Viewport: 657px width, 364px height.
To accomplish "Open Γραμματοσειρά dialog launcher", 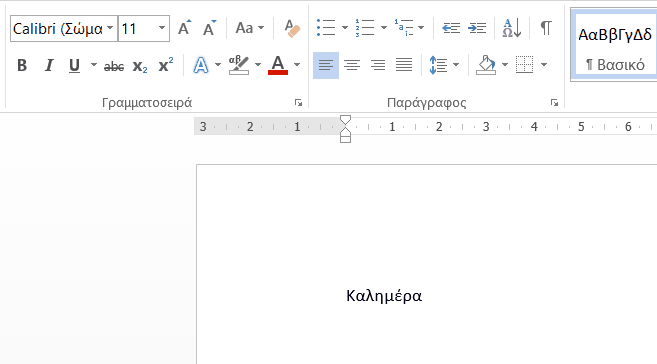I will 298,103.
